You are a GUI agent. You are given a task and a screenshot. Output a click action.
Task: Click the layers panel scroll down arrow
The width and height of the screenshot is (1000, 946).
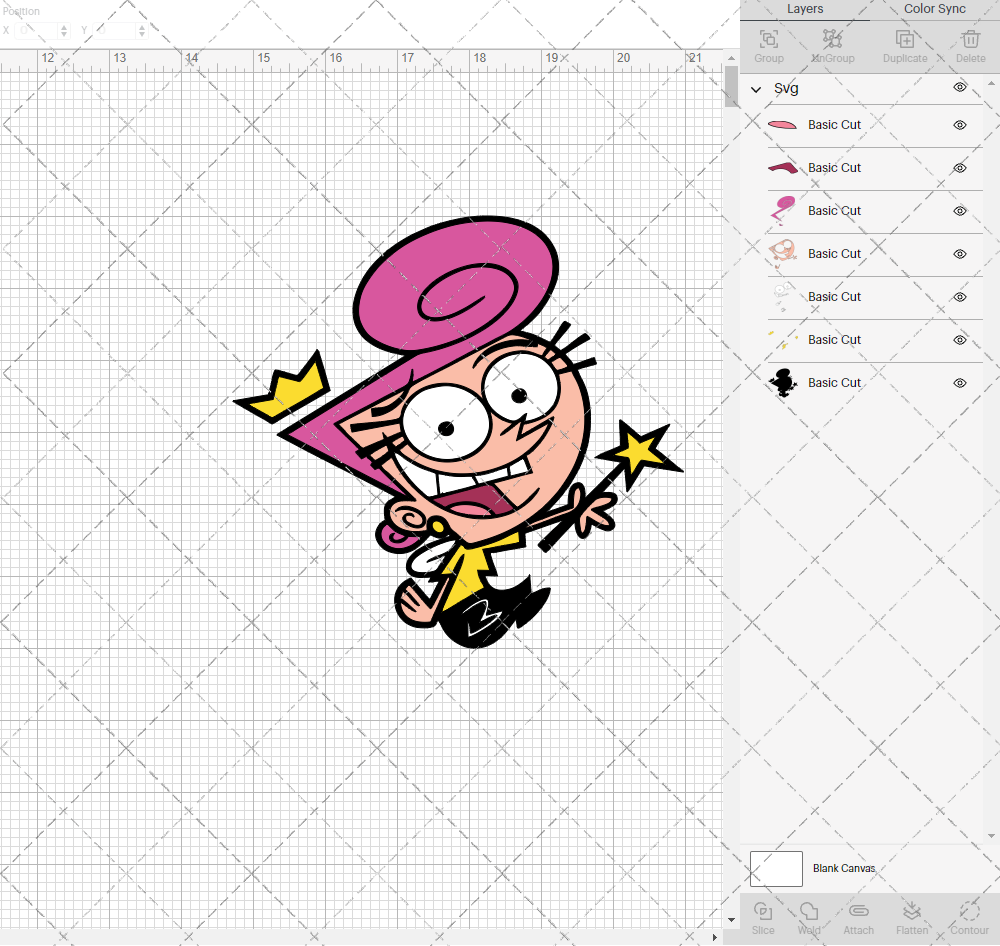point(990,836)
